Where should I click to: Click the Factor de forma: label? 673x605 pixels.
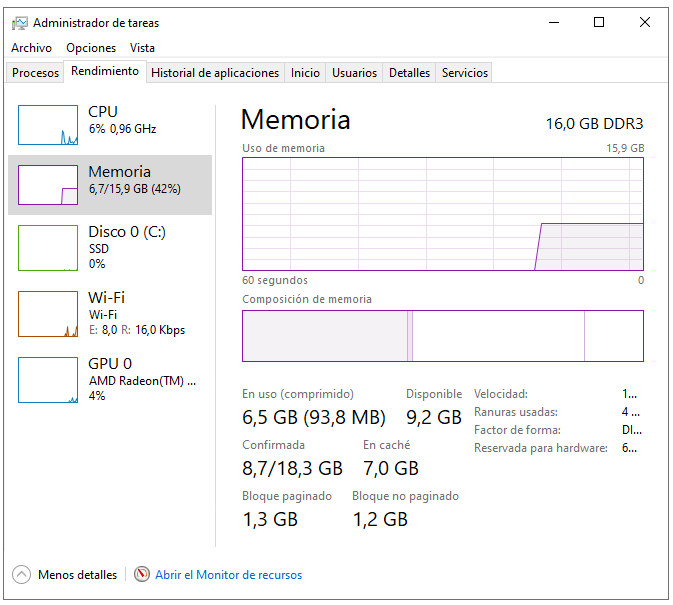point(517,430)
